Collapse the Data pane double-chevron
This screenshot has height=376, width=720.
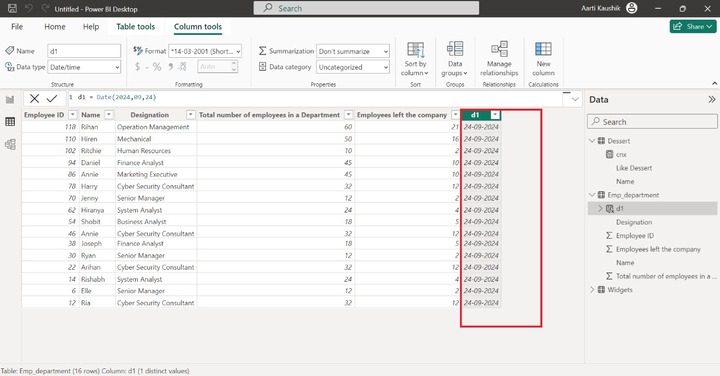pos(711,100)
